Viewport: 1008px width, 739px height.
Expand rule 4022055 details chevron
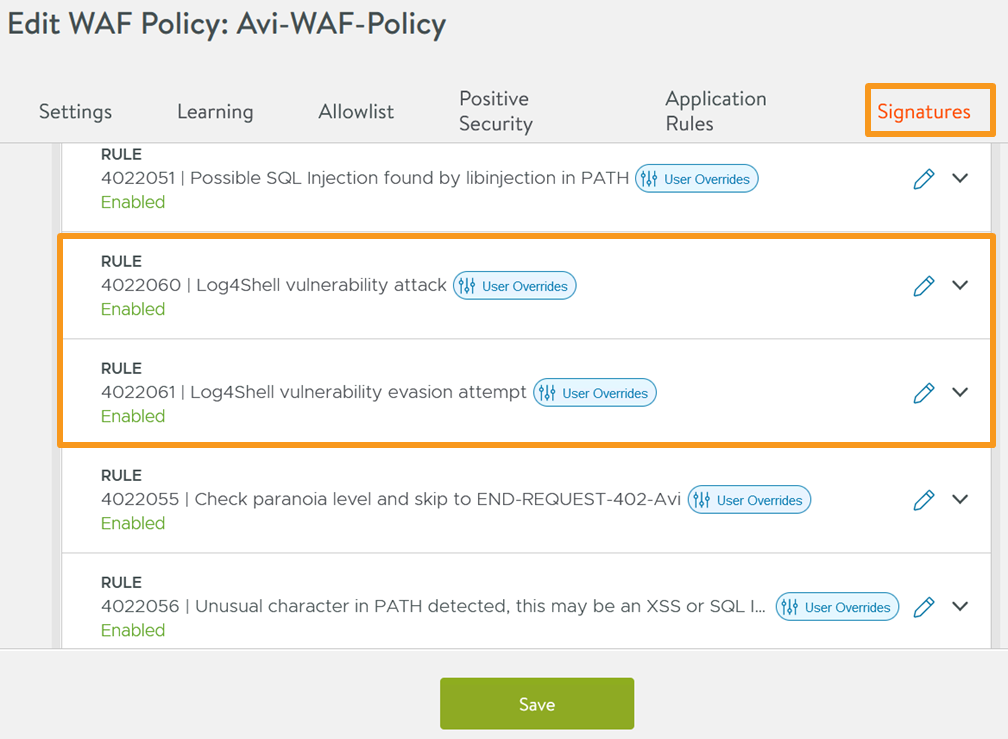[x=960, y=499]
